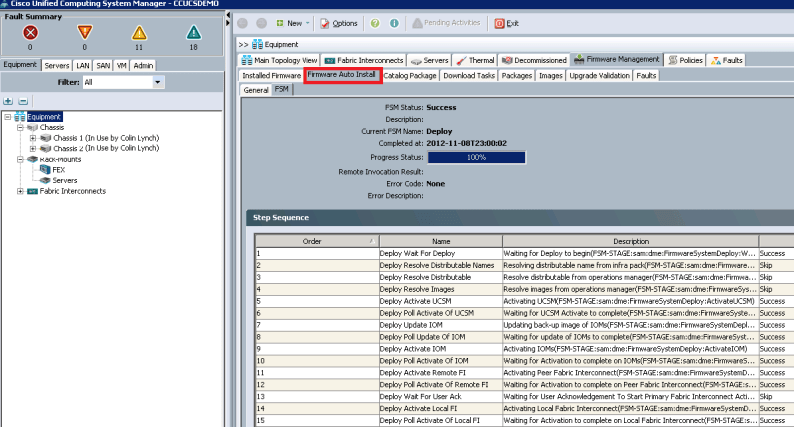Click the warning faults teal triangle icon

[x=194, y=32]
